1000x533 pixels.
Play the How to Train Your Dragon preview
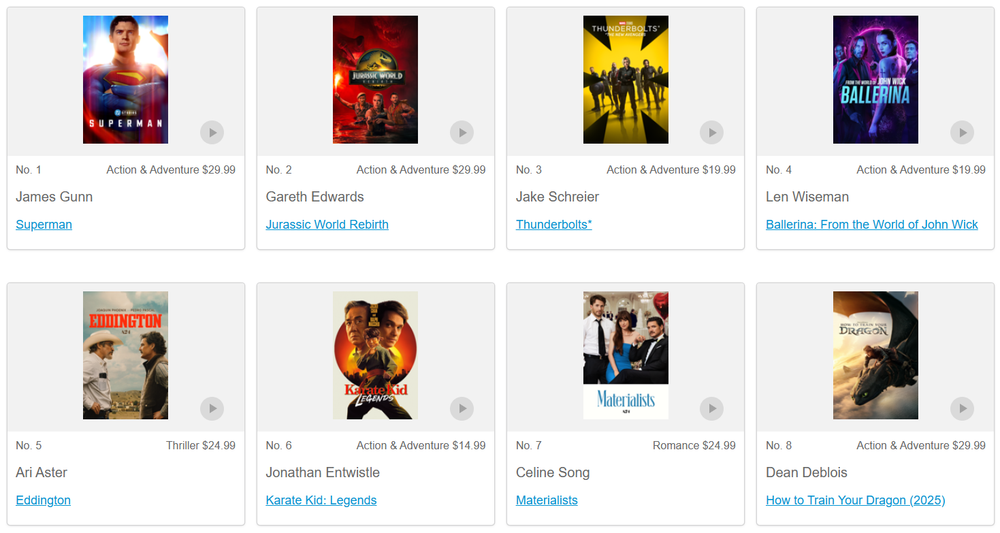click(962, 409)
